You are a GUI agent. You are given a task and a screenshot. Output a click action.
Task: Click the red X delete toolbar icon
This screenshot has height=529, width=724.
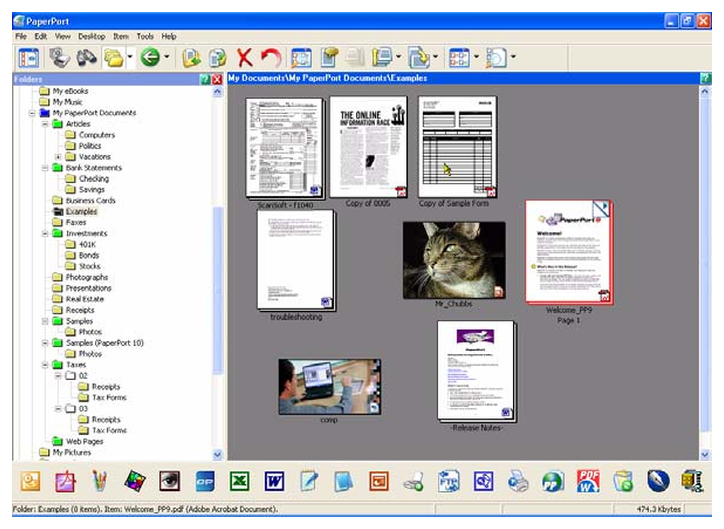point(244,58)
